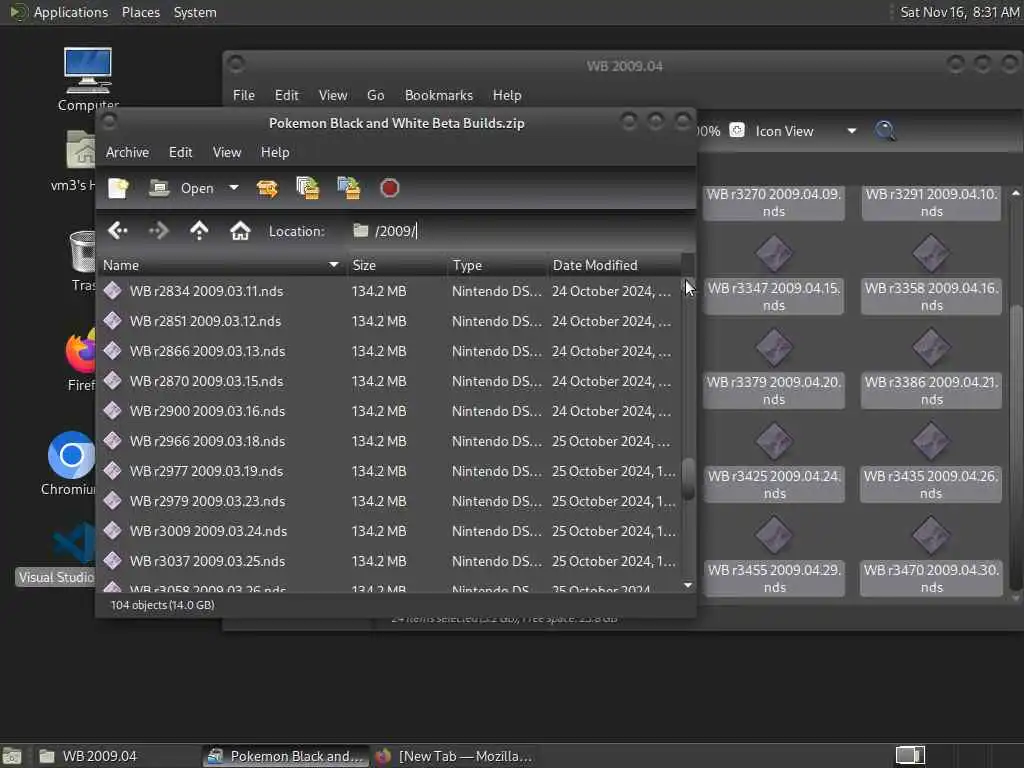Select WB r3291 2009.04.10.nds in file manager
This screenshot has width=1024, height=768.
click(x=931, y=202)
